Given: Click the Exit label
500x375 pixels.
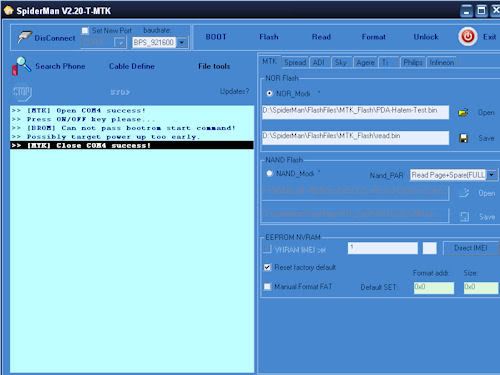Looking at the screenshot, I should pos(489,37).
